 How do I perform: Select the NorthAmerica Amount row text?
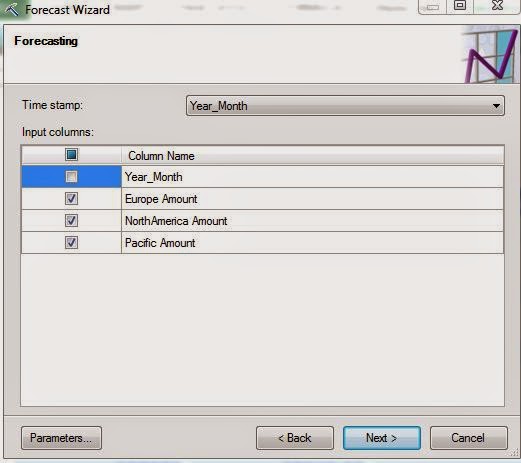pos(176,221)
